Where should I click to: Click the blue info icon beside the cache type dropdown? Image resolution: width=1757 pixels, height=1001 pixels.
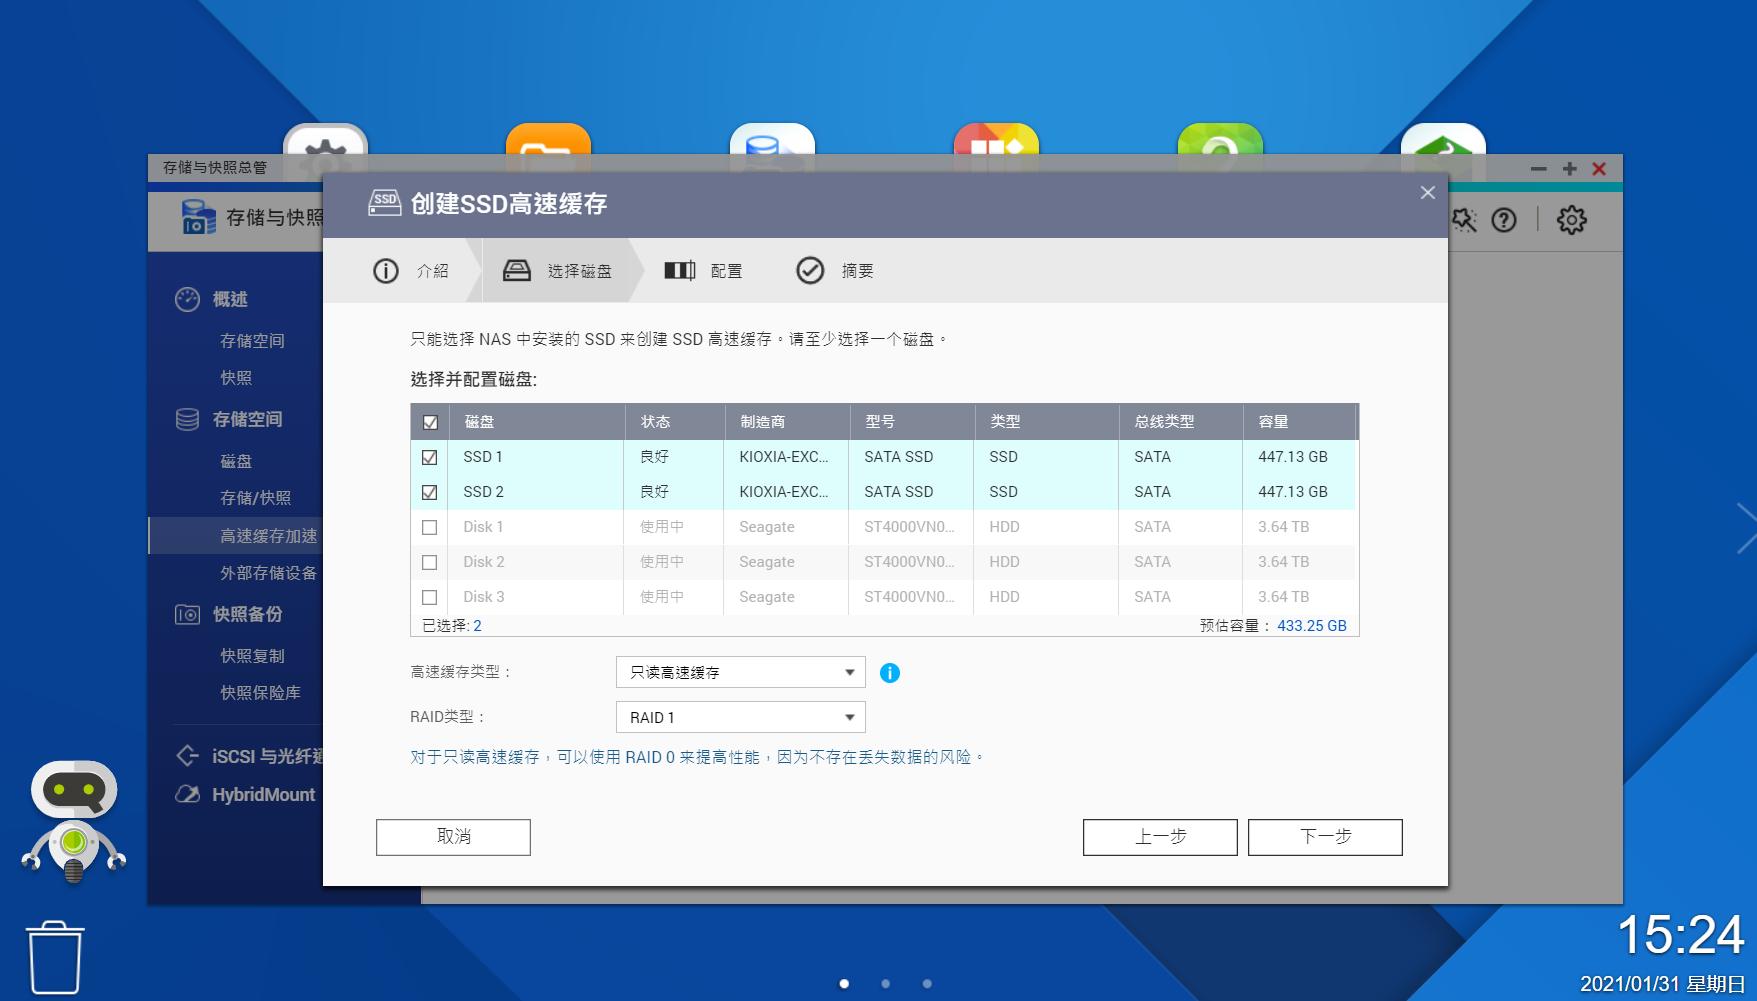coord(890,672)
